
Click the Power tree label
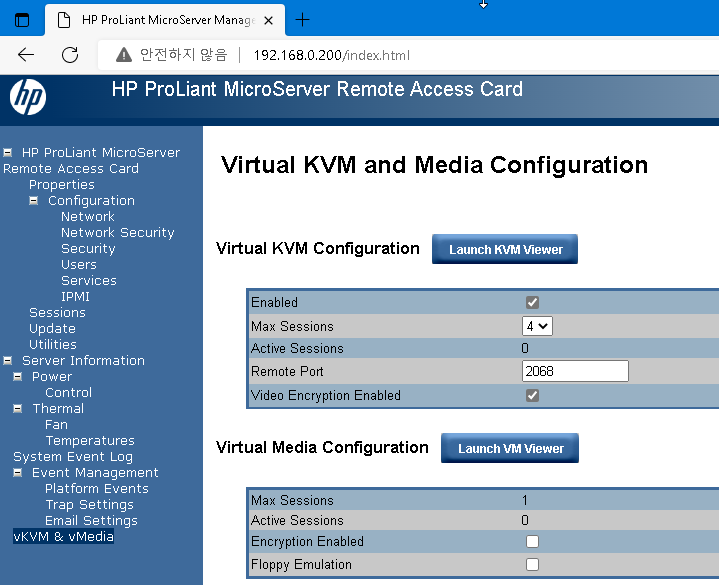click(x=52, y=376)
